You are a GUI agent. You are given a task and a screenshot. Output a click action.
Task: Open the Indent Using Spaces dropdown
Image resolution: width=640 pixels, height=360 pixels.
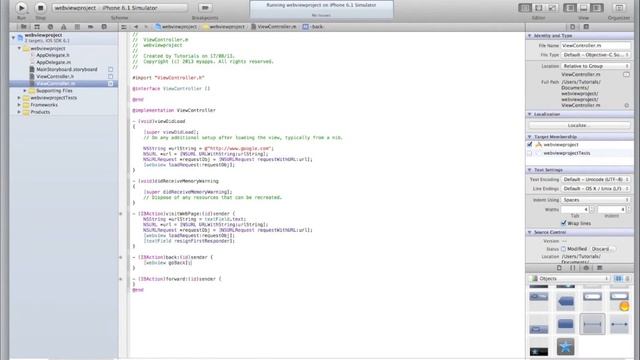click(x=596, y=200)
